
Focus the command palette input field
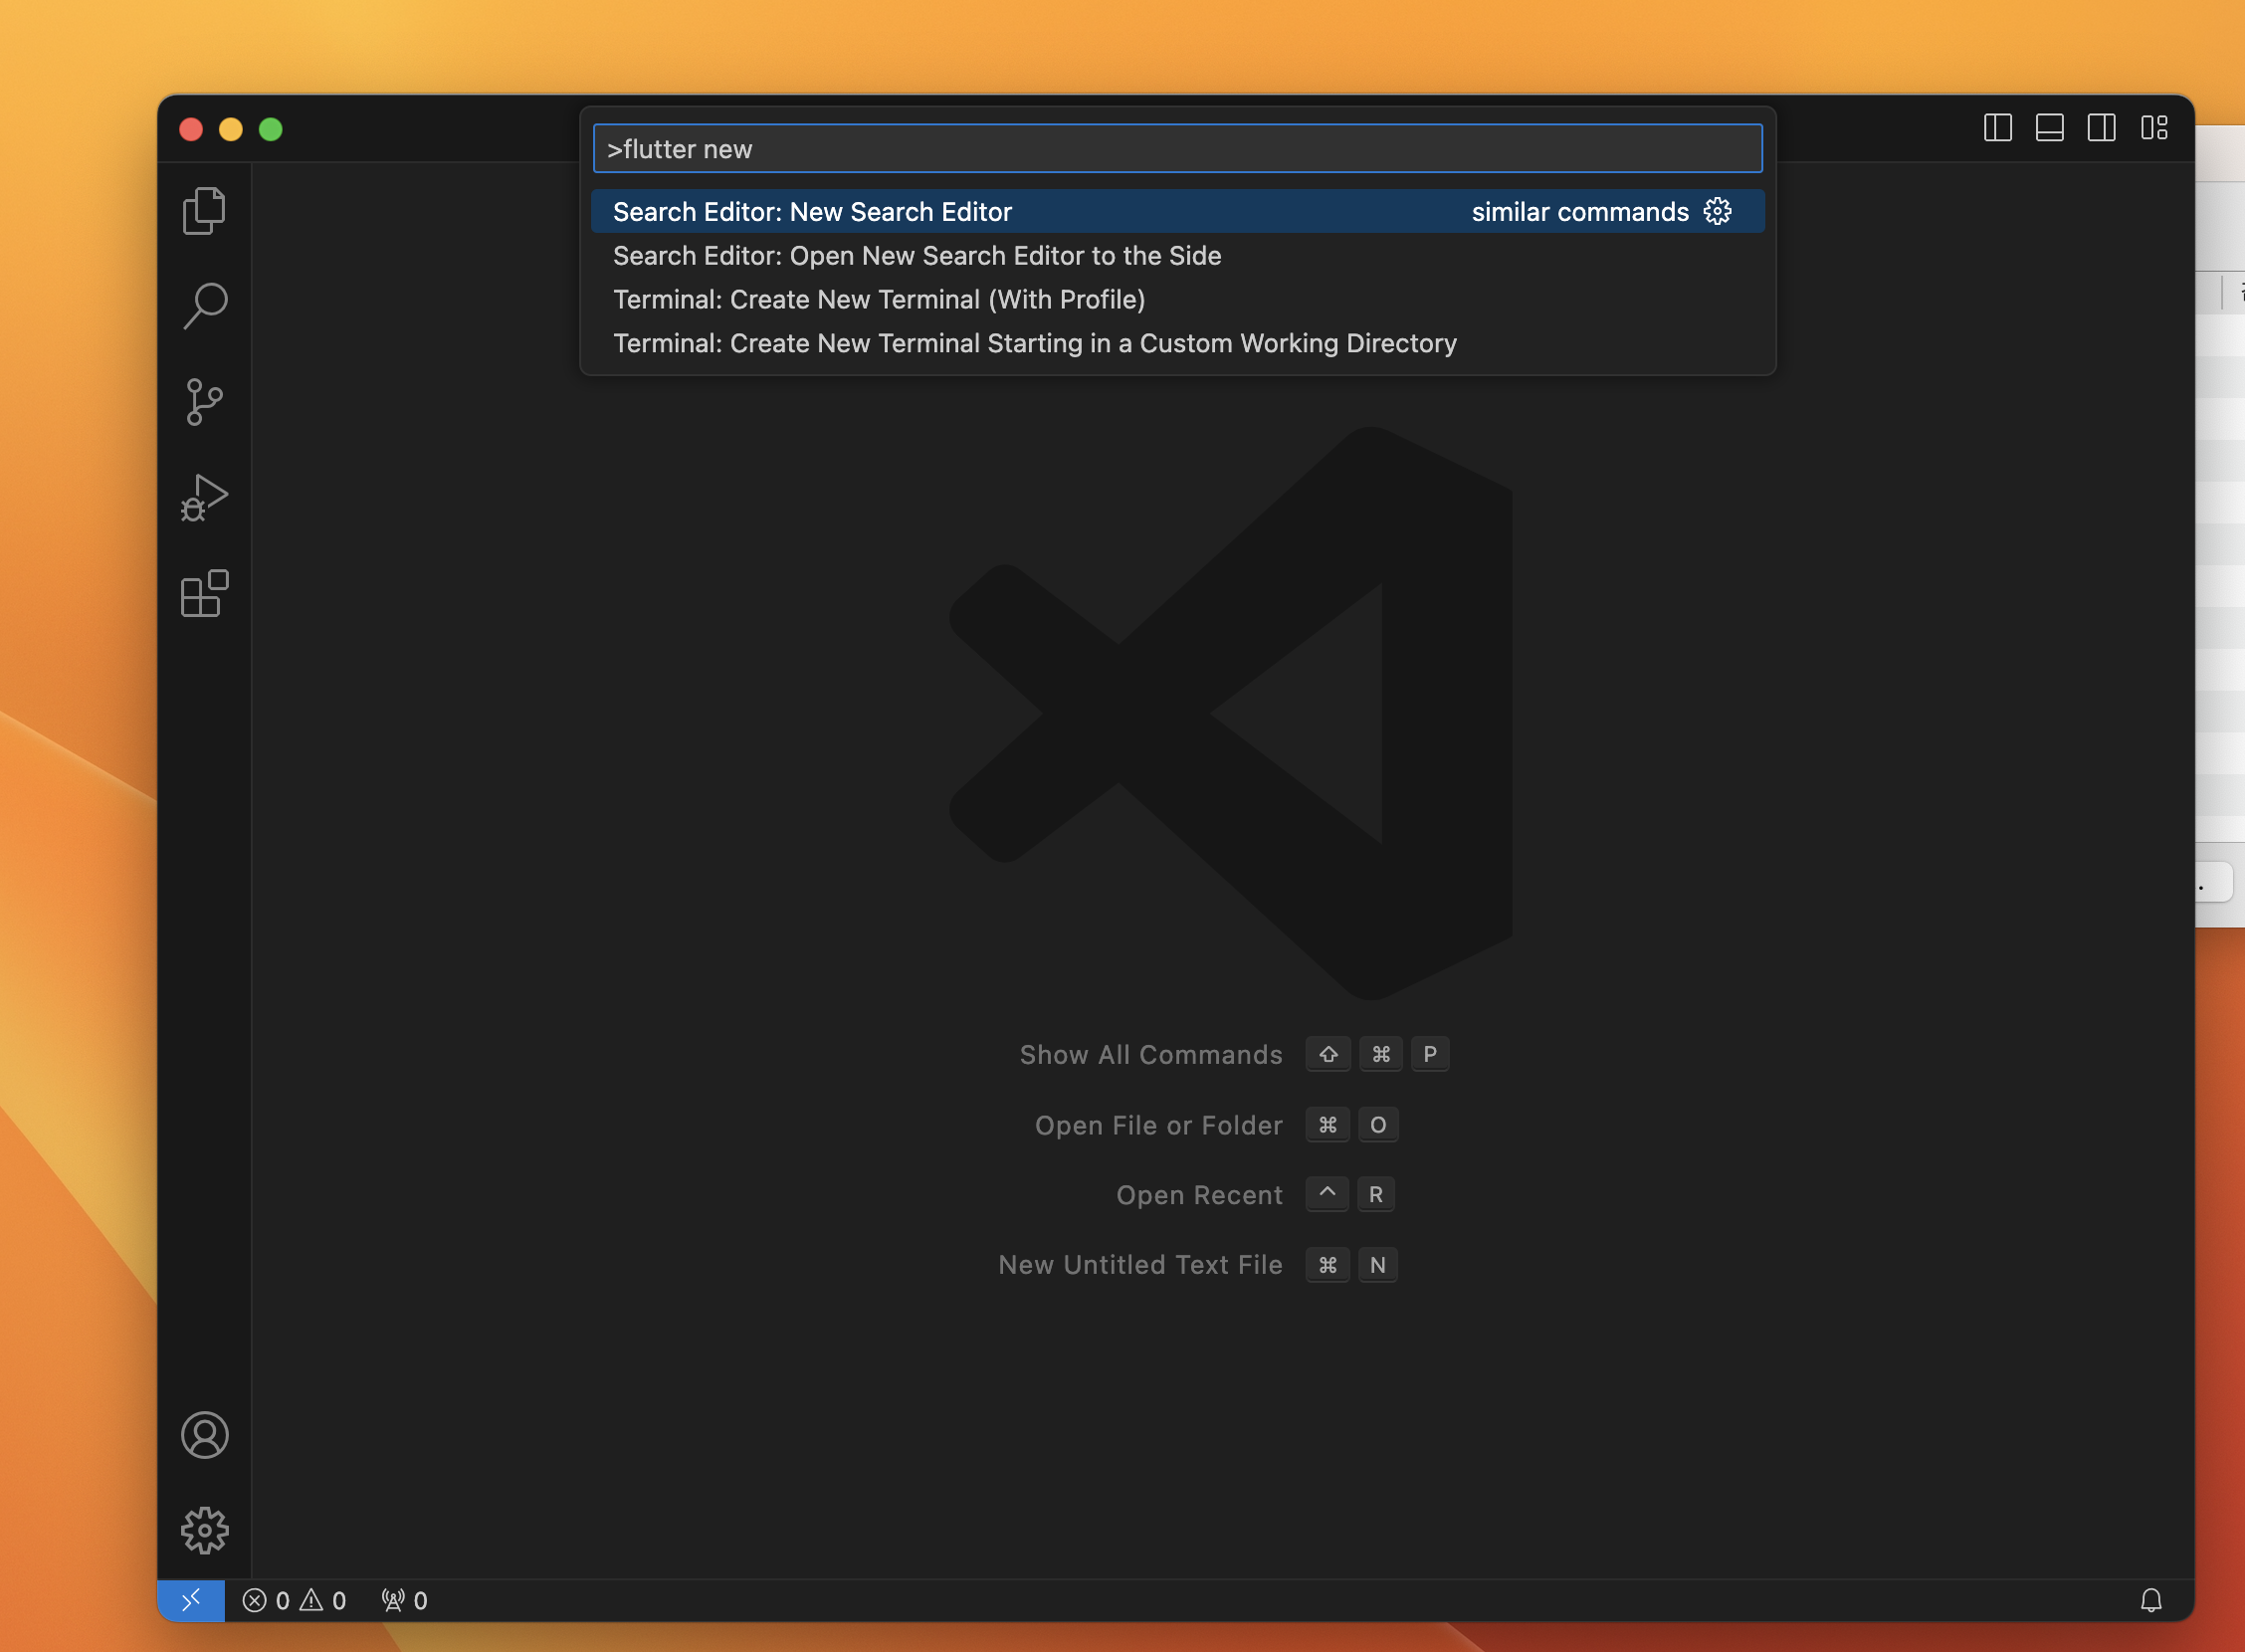tap(1177, 149)
